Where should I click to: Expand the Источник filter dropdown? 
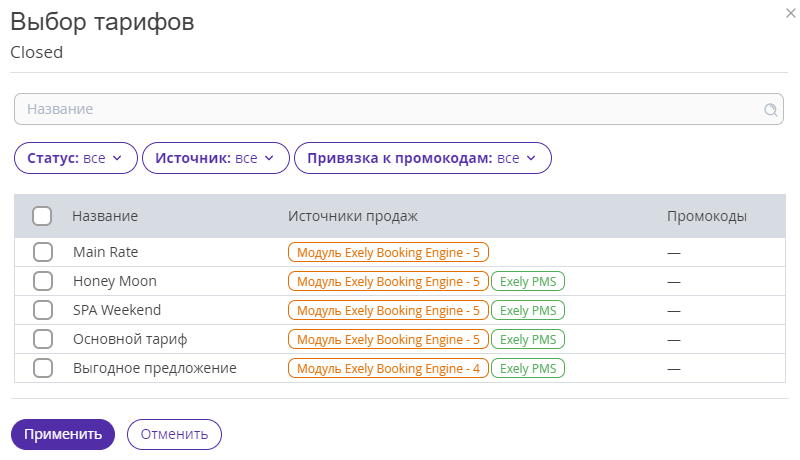click(216, 158)
